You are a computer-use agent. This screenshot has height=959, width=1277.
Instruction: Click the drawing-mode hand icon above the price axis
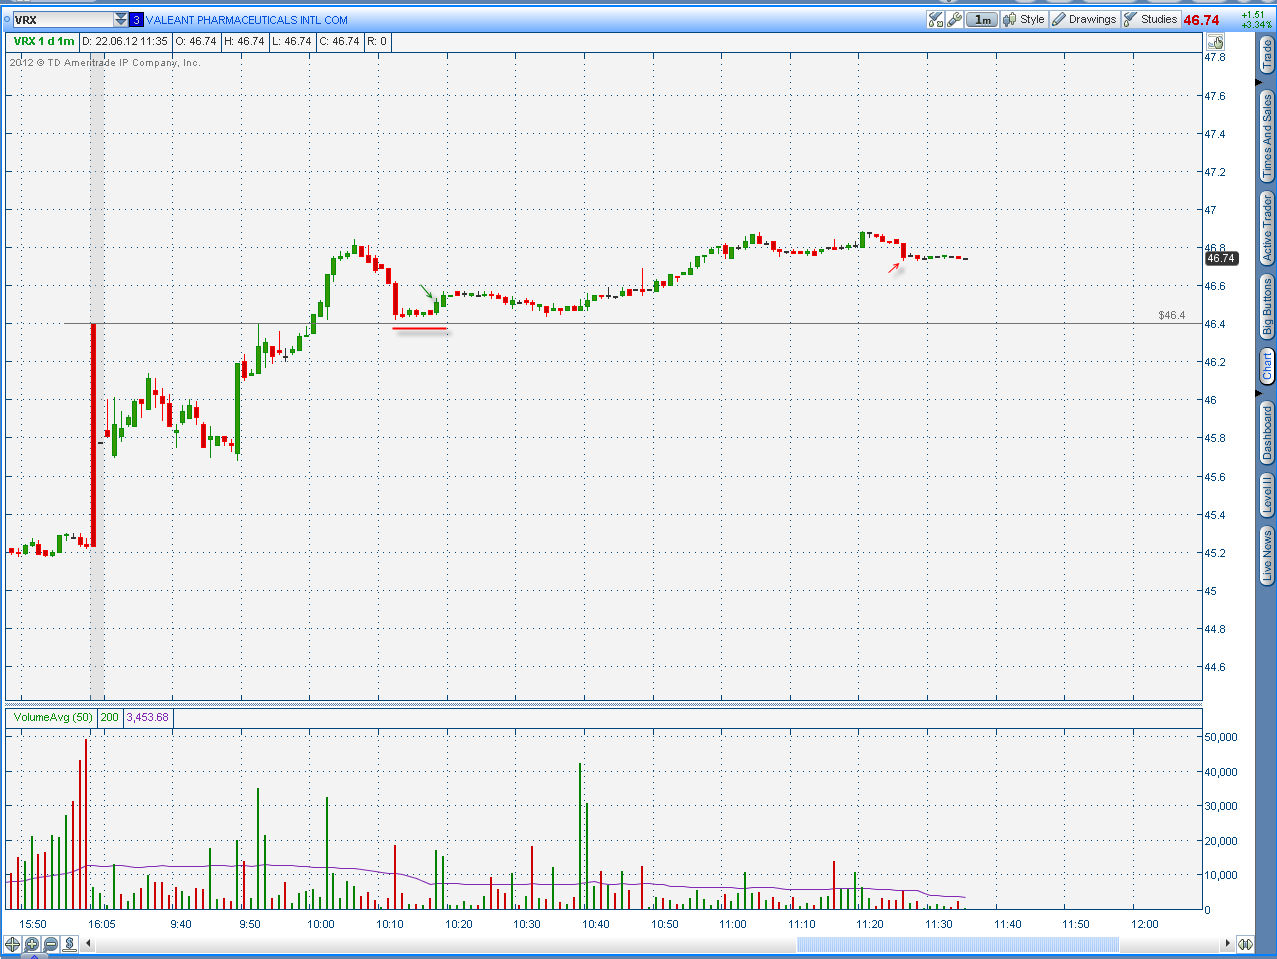[1216, 42]
